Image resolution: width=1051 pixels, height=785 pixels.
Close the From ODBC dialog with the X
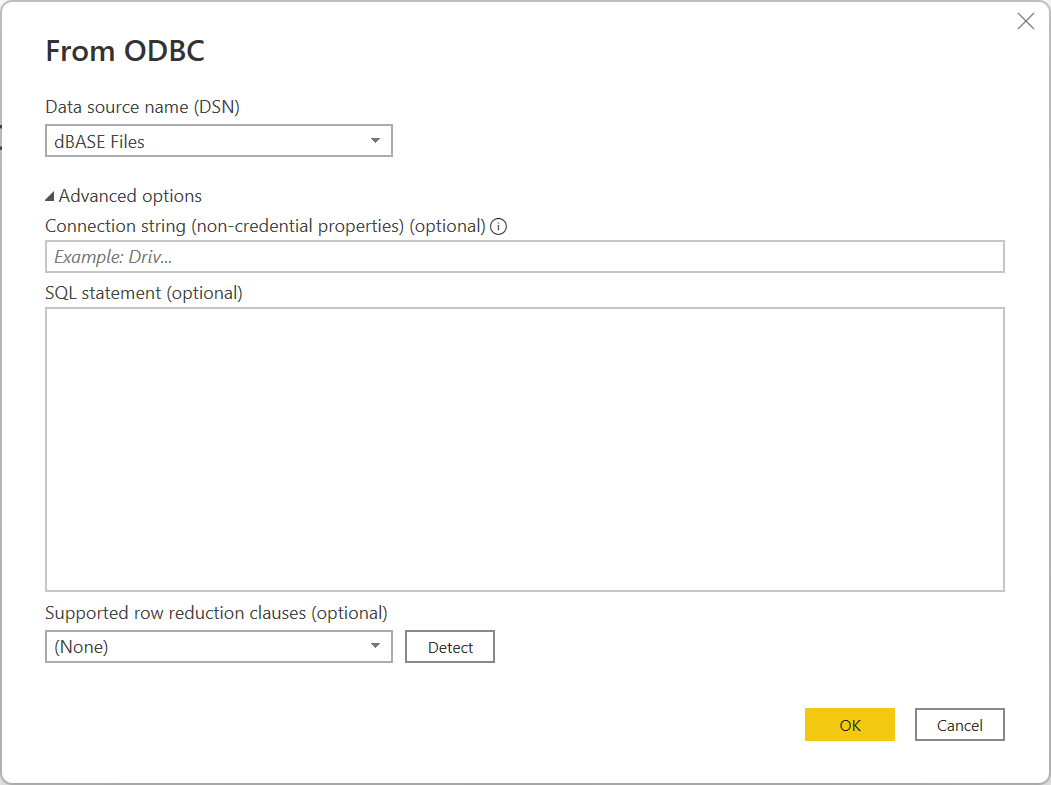[x=1025, y=20]
